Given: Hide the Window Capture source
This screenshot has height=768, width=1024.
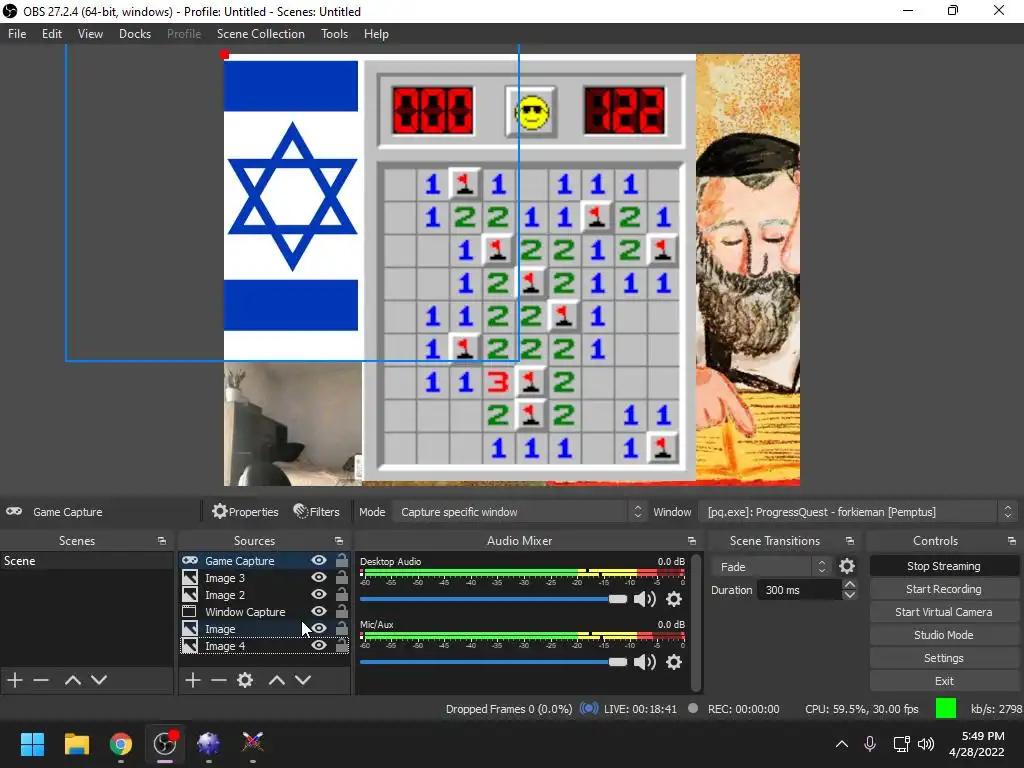Looking at the screenshot, I should click(319, 611).
